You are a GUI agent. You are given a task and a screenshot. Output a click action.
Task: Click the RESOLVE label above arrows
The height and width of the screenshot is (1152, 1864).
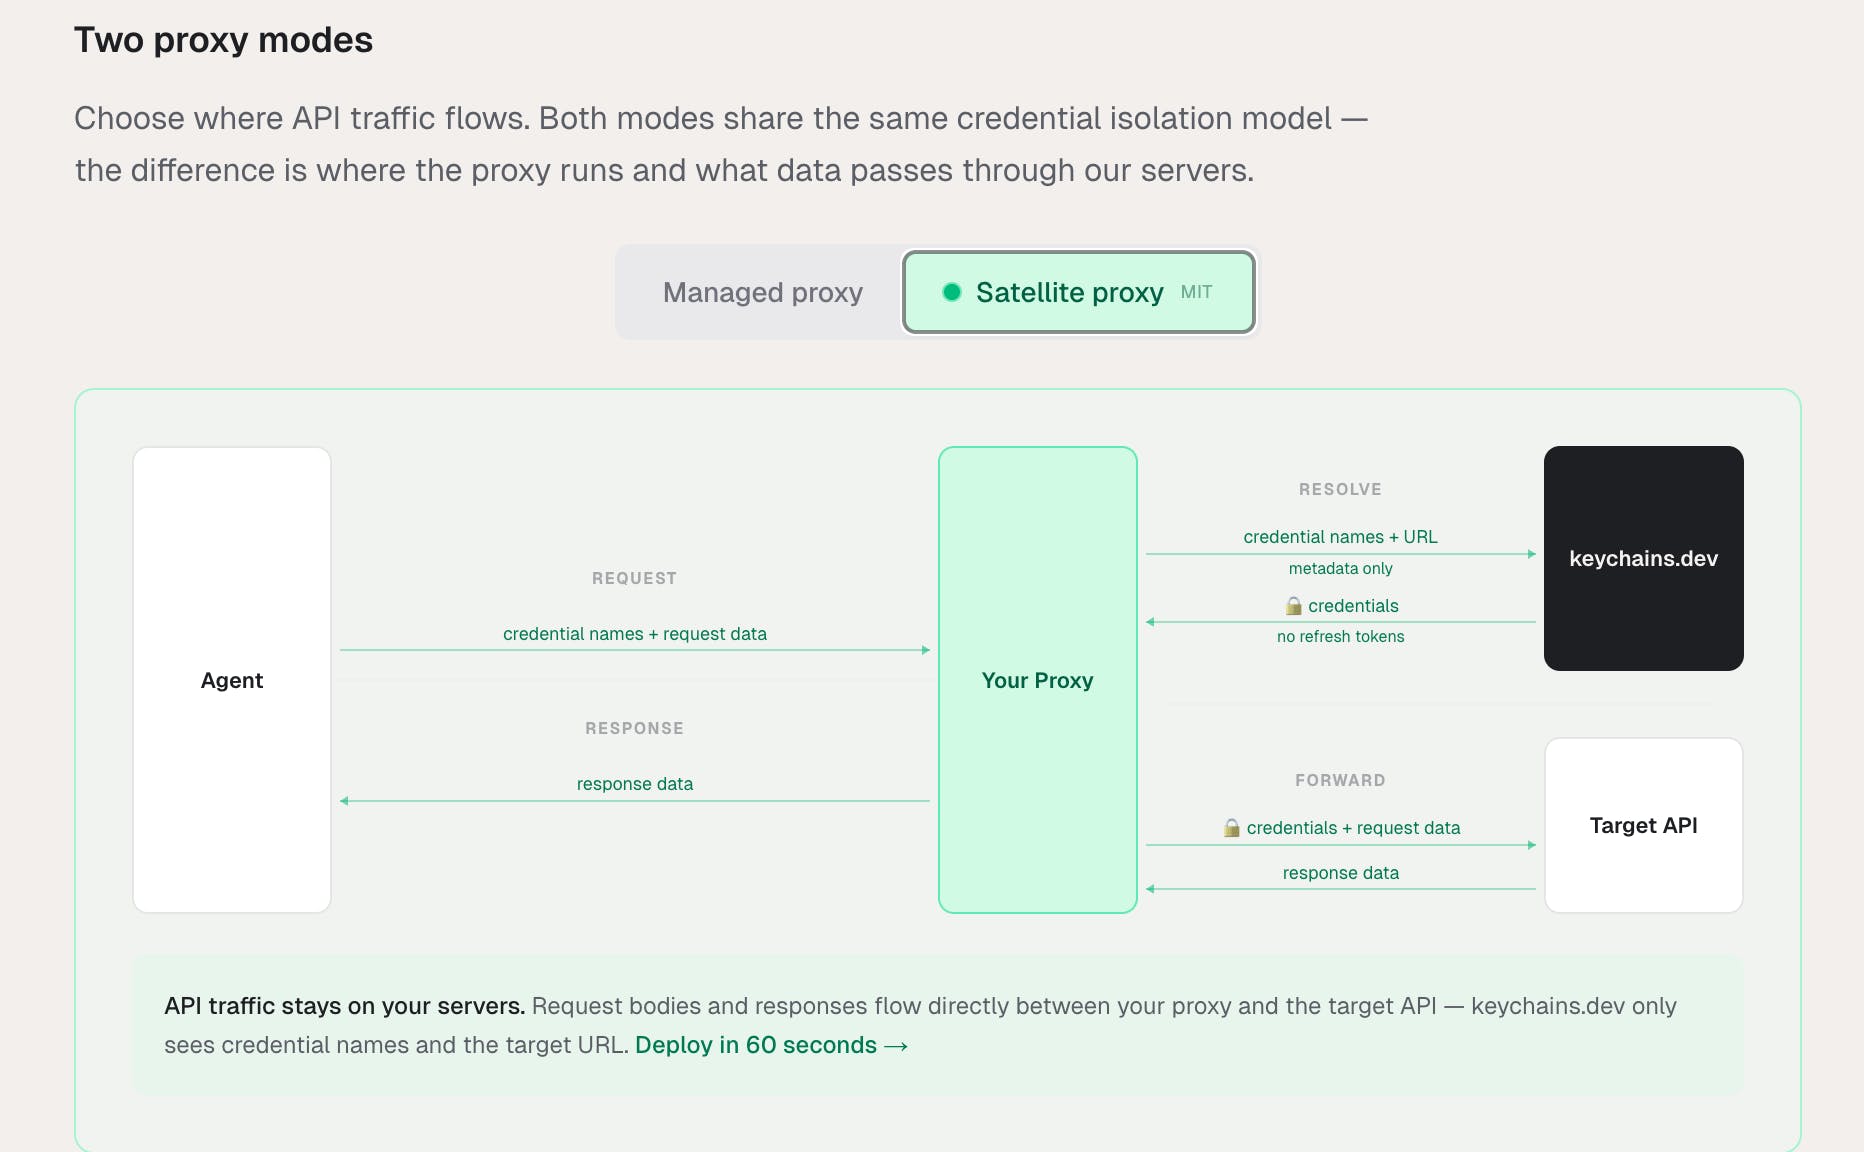[x=1340, y=489]
